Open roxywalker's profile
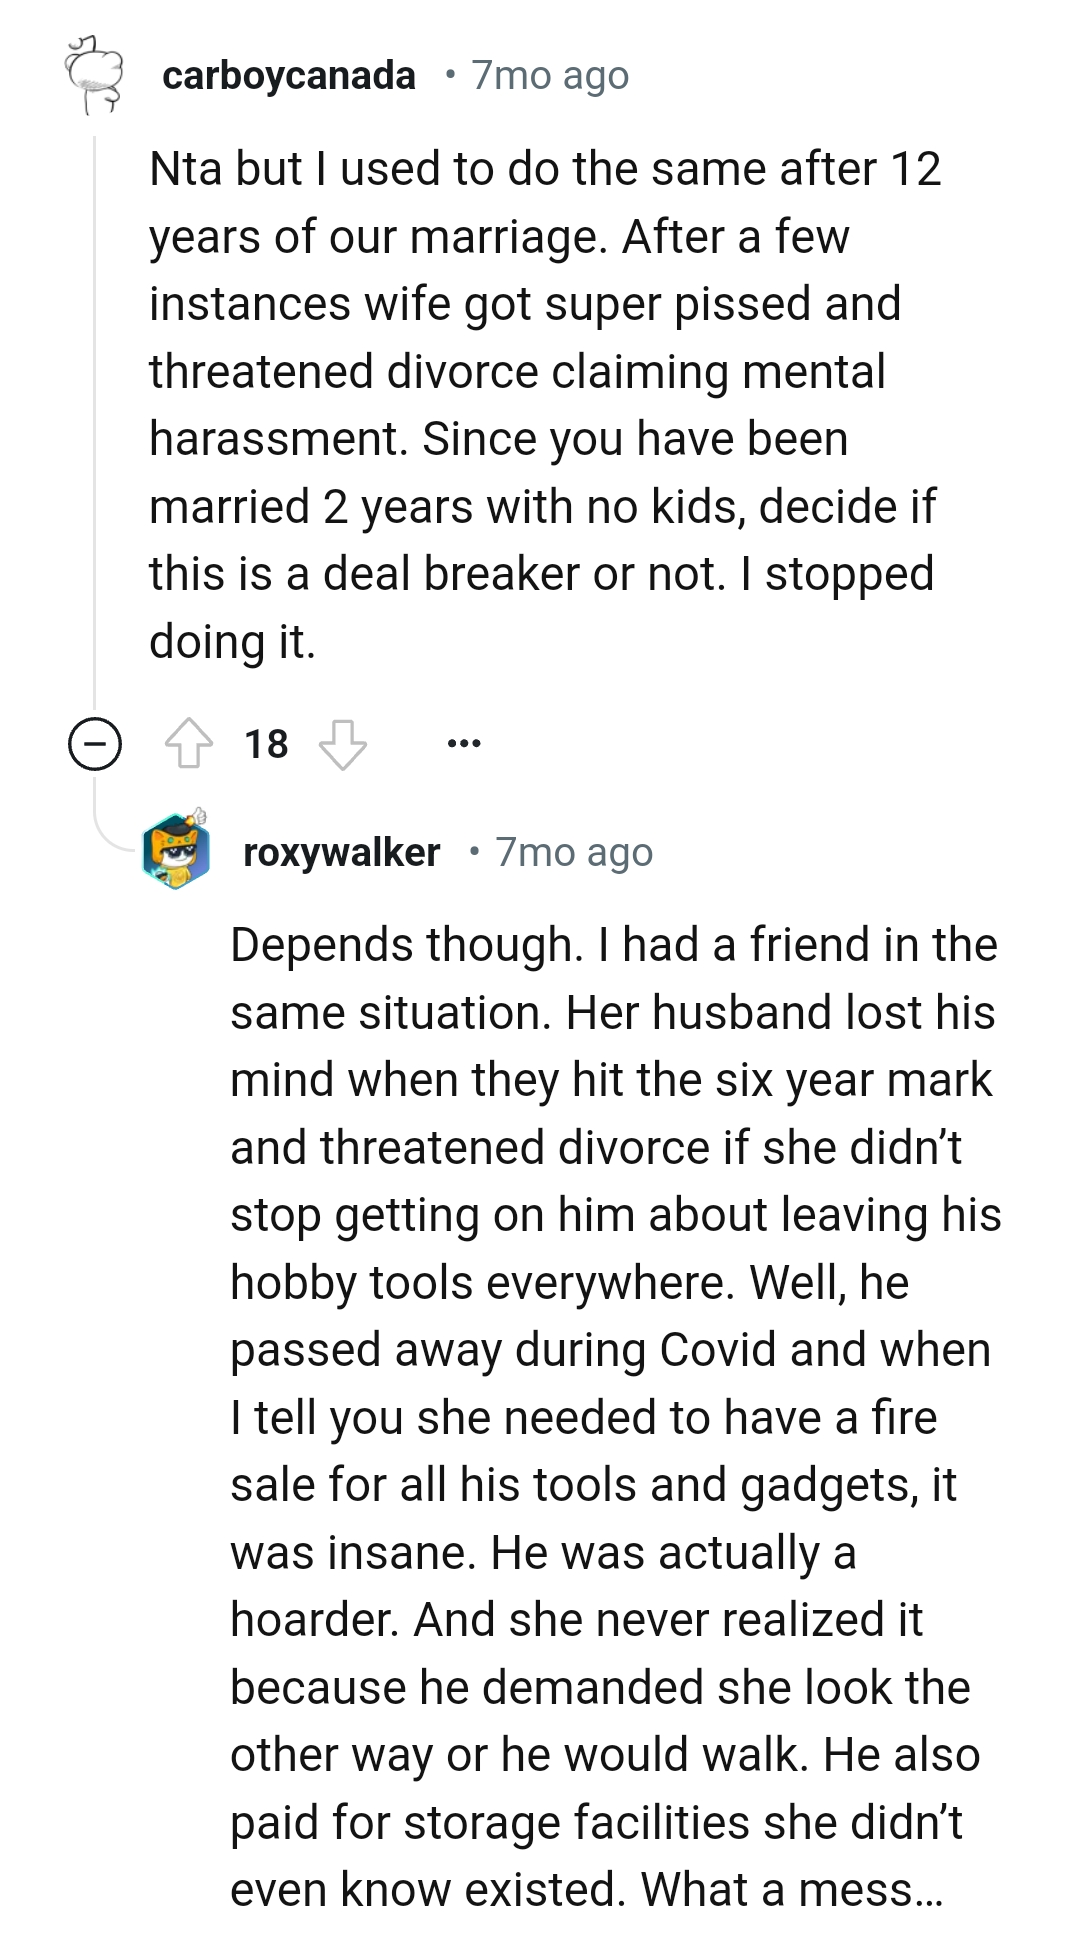1080x1945 pixels. coord(342,852)
